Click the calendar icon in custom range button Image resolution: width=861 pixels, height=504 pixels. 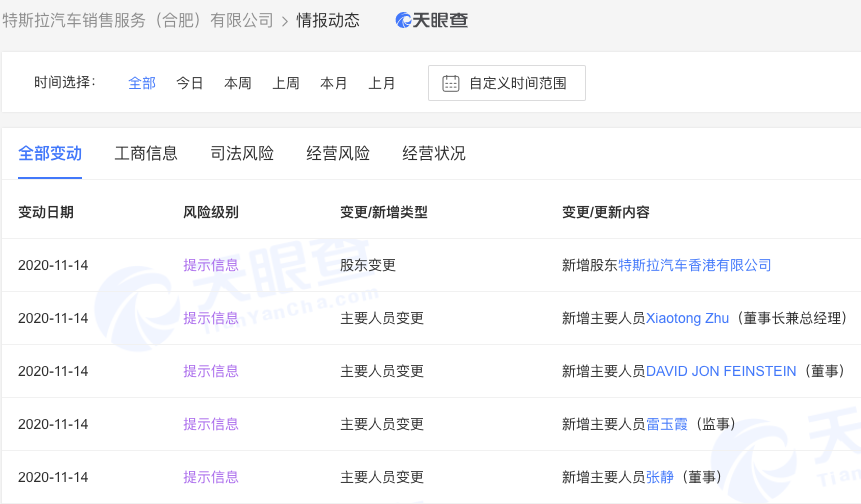click(451, 83)
